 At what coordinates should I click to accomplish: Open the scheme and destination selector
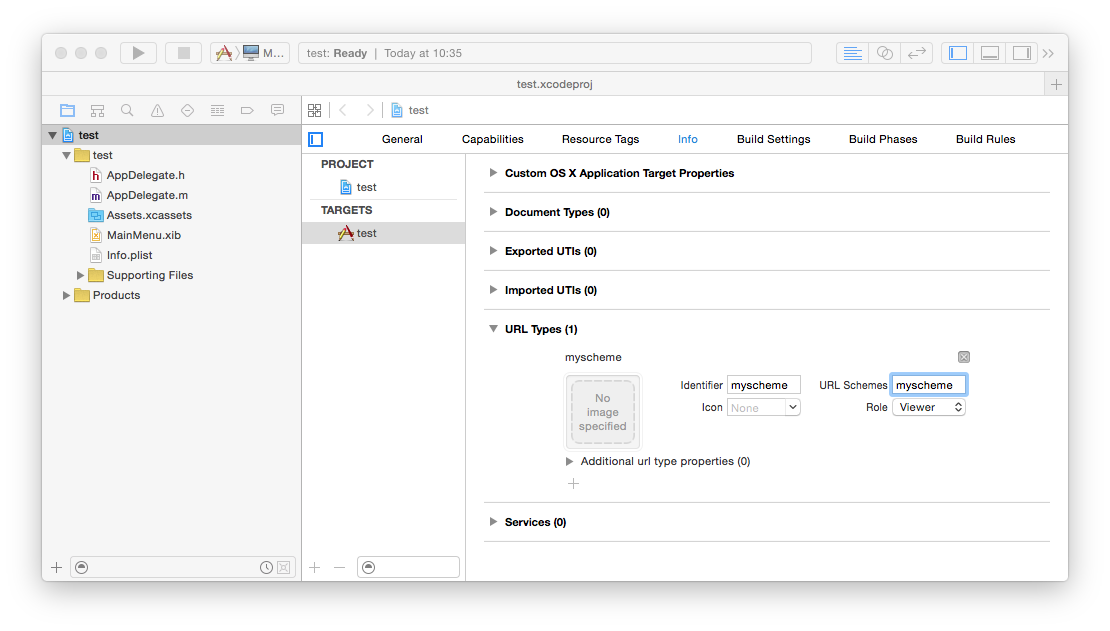coord(250,53)
